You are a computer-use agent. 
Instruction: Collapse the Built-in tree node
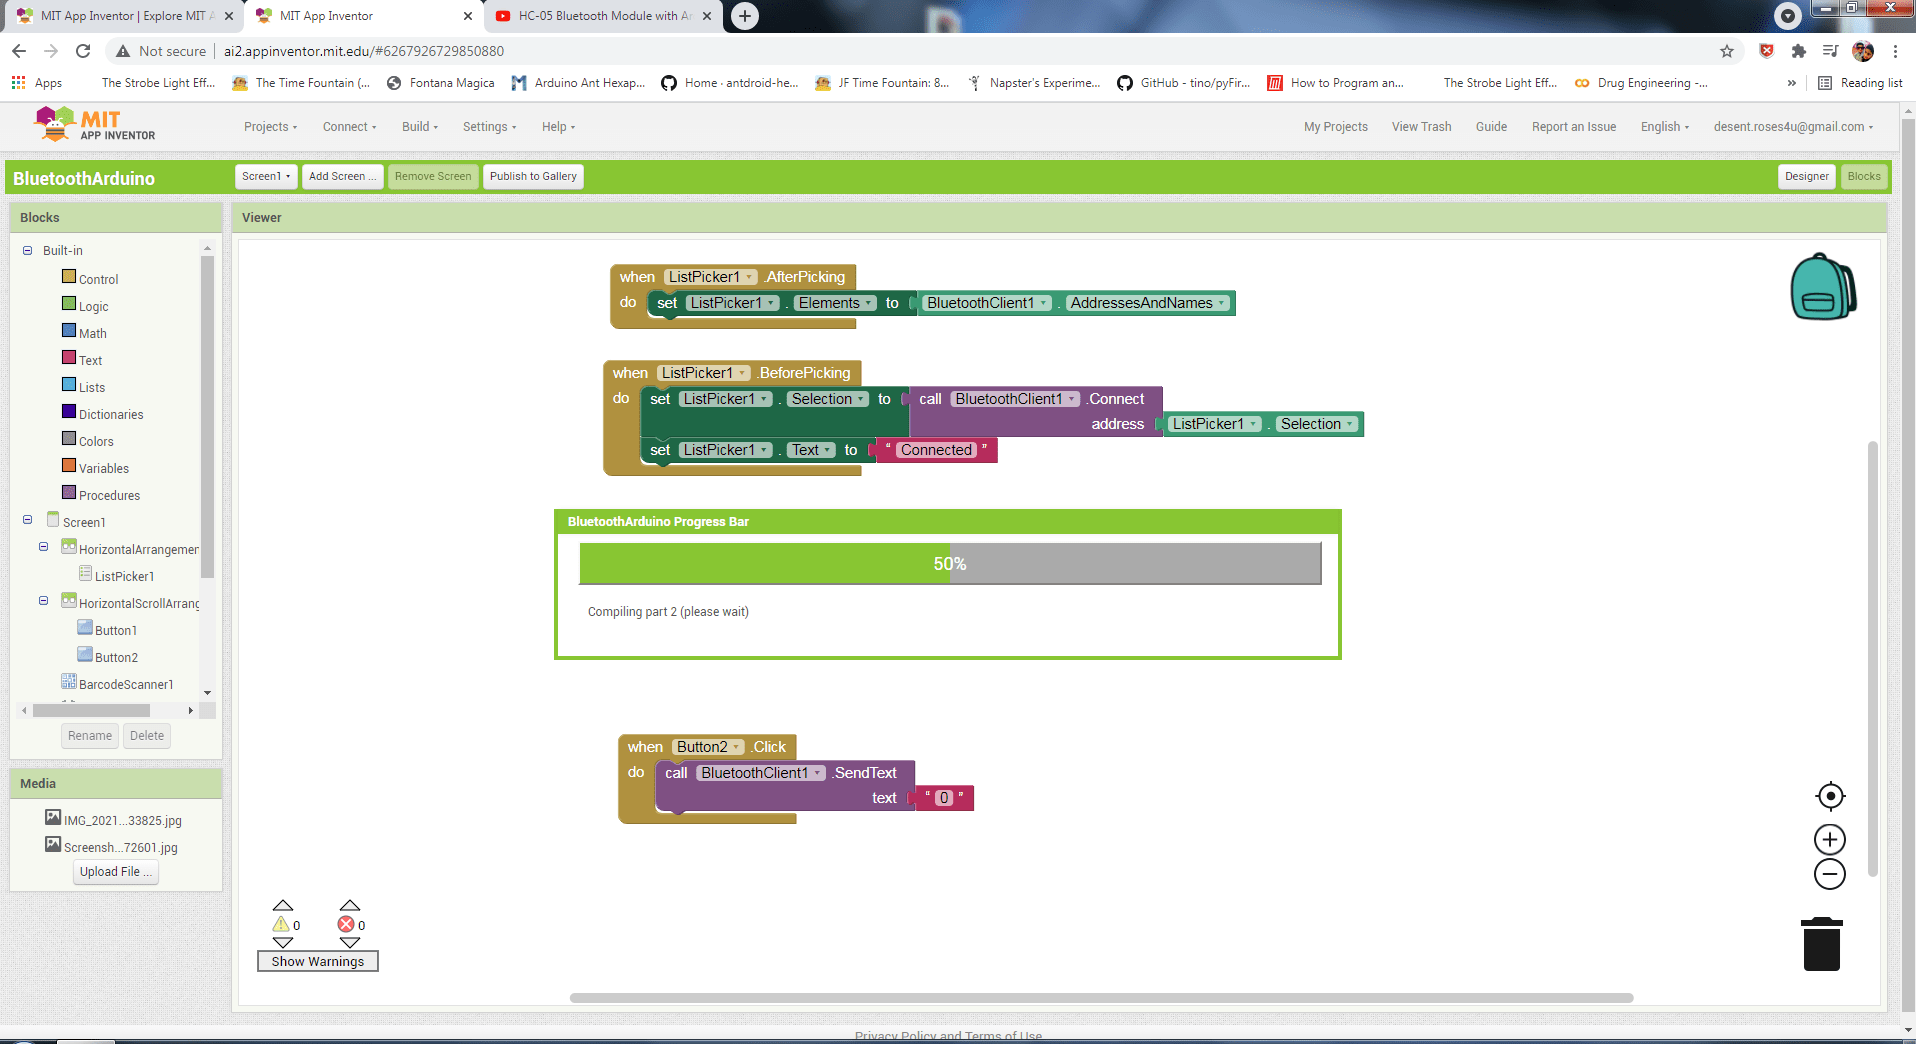27,251
